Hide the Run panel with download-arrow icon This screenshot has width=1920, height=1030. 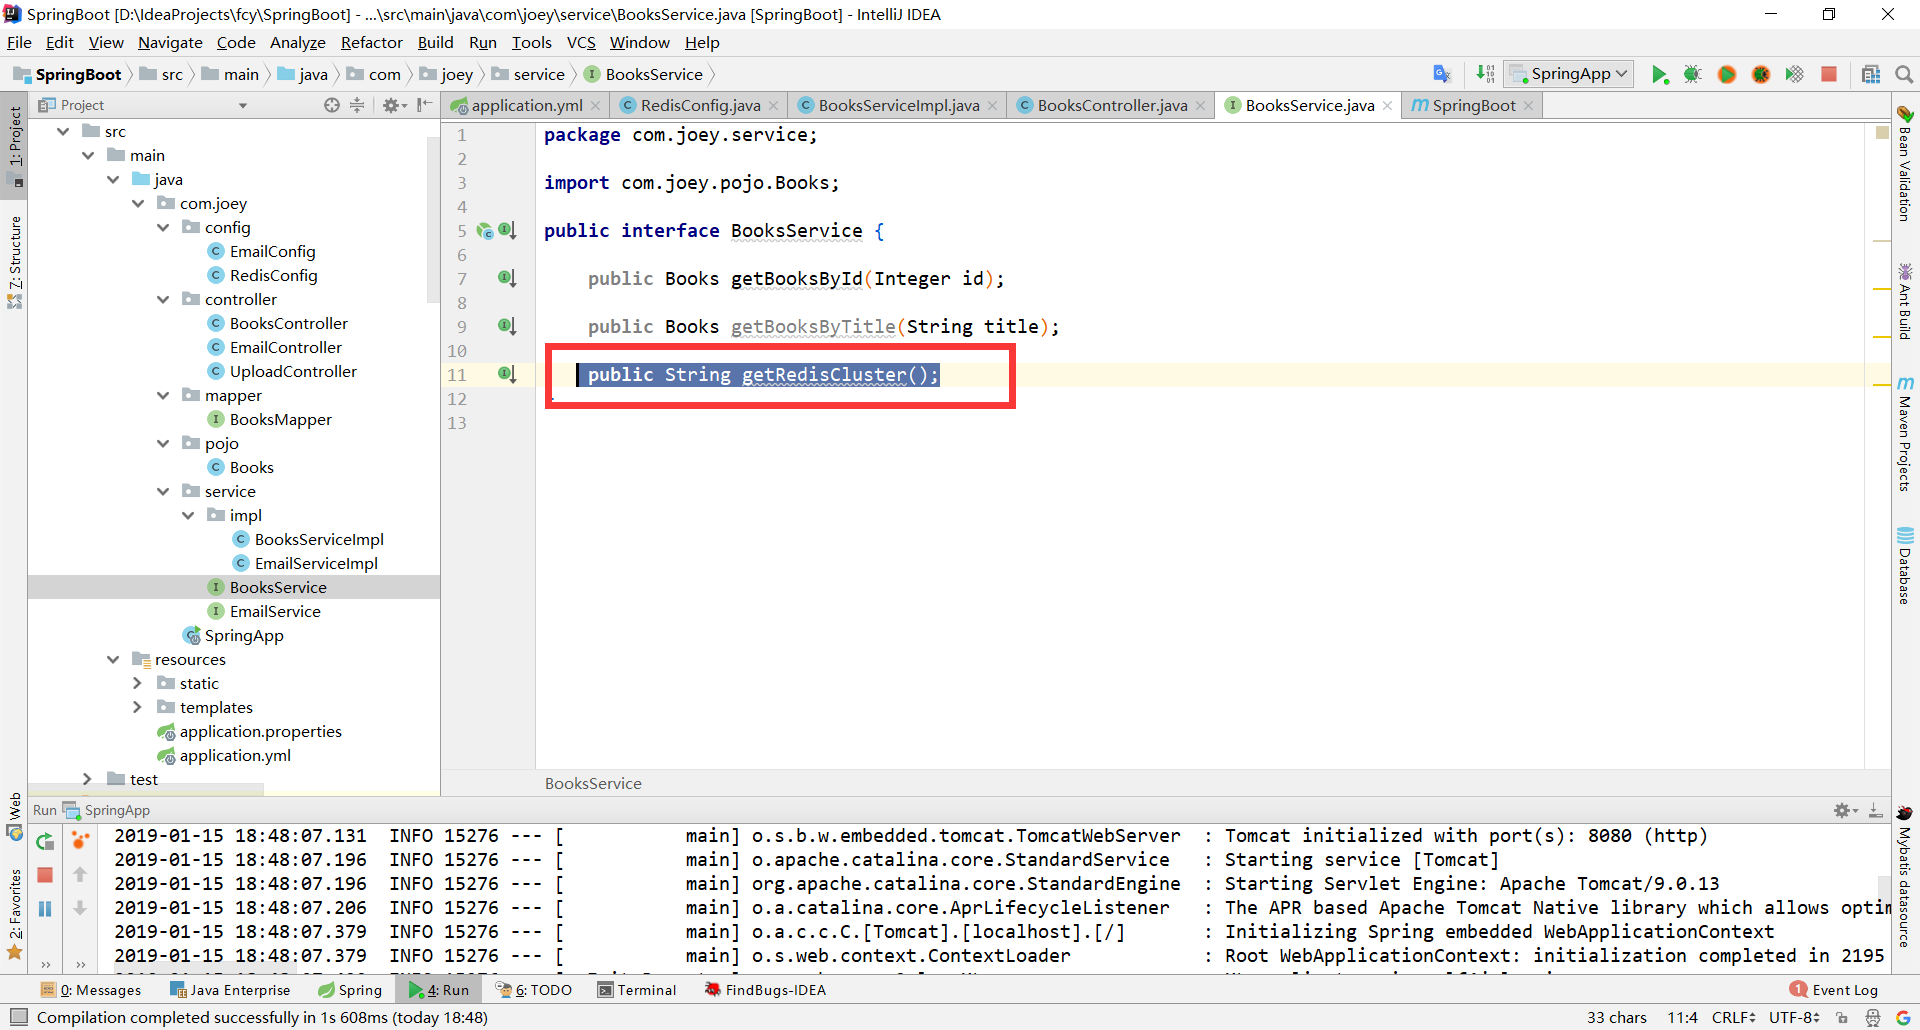(x=1876, y=810)
